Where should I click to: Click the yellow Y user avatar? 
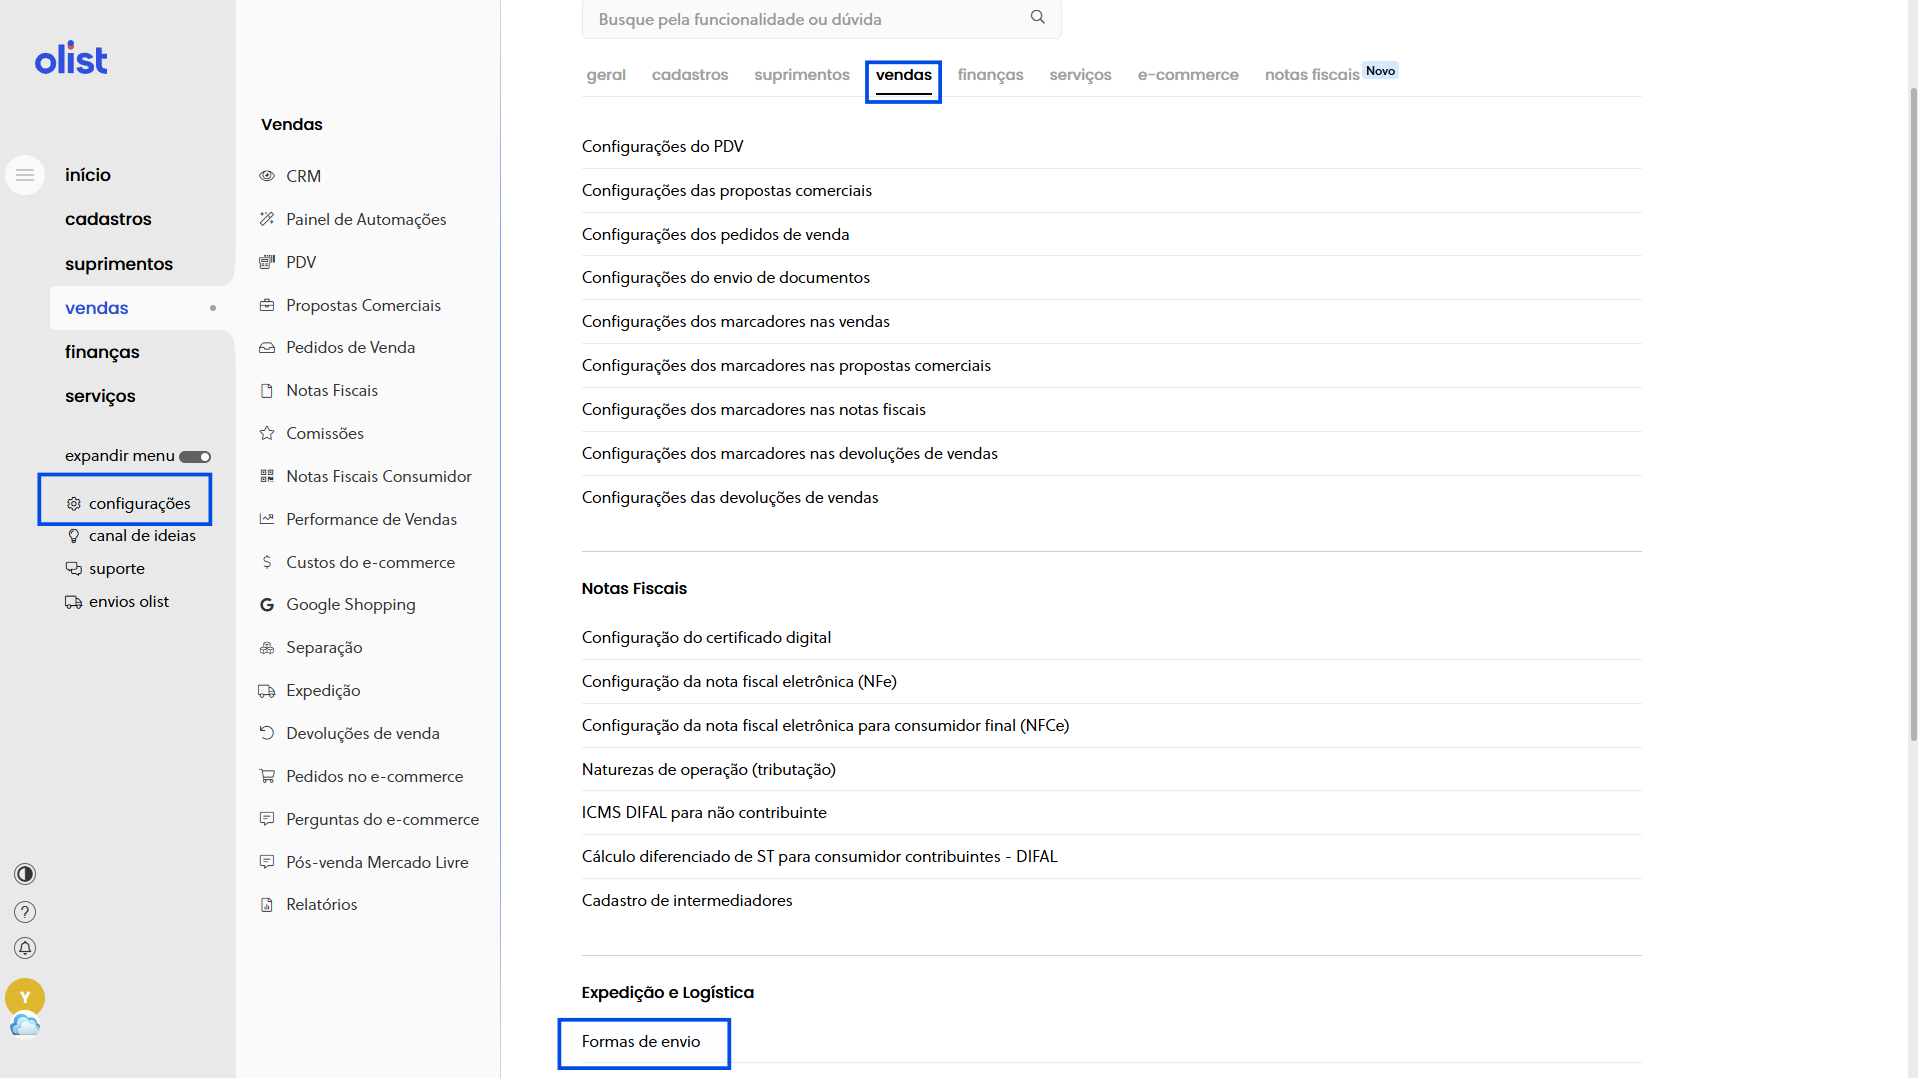tap(25, 997)
